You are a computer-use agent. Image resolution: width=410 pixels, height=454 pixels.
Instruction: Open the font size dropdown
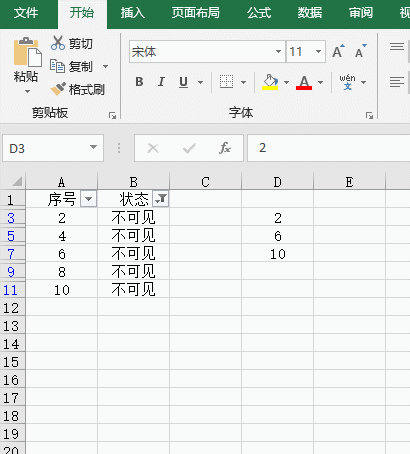click(318, 52)
